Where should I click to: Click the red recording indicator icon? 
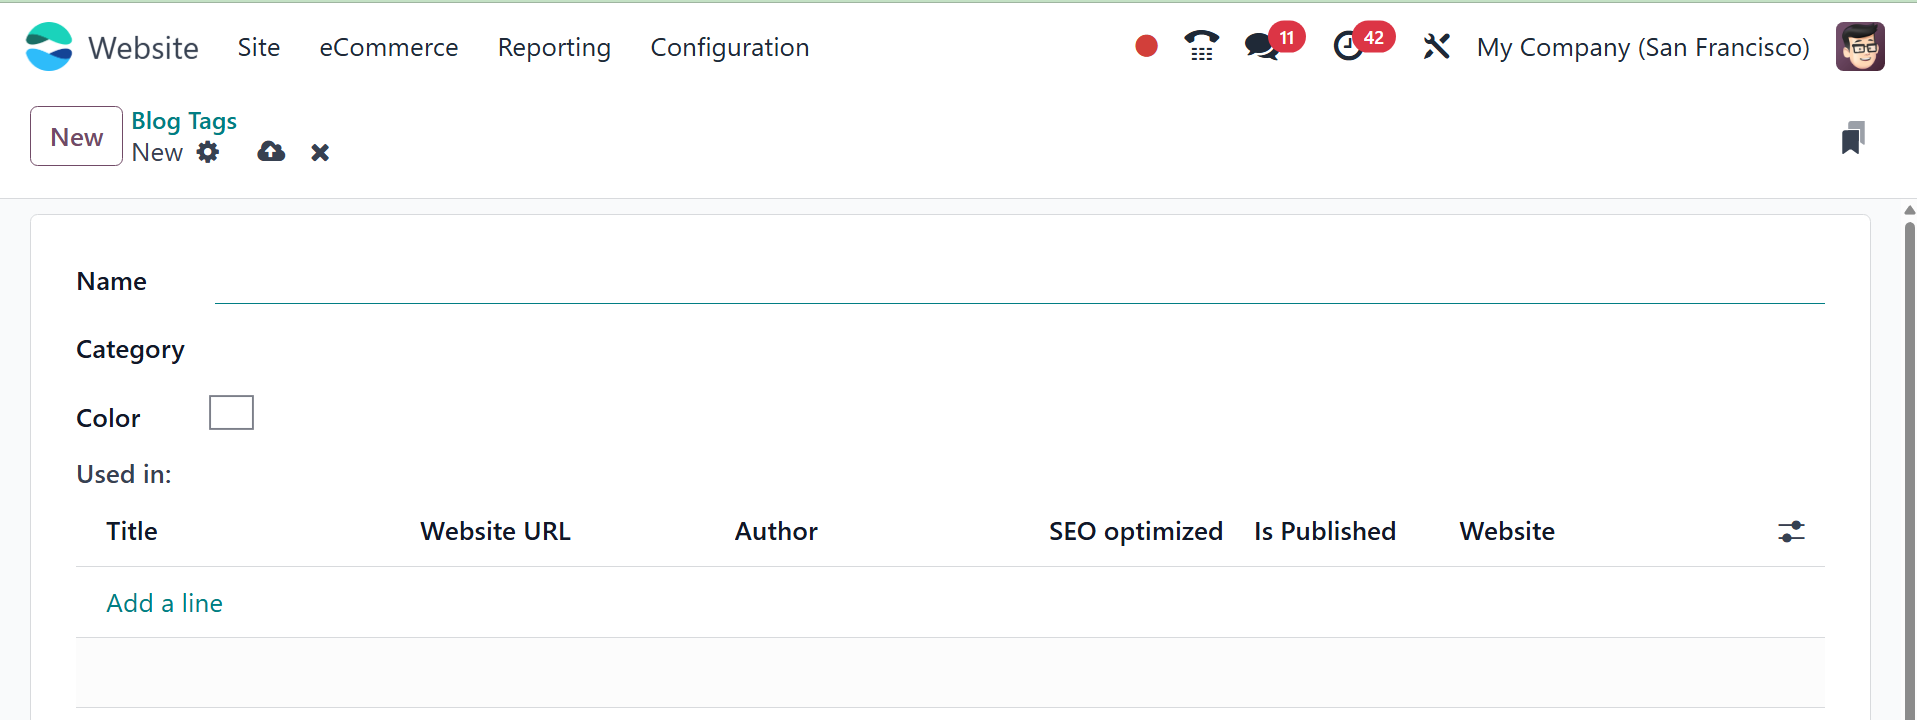click(1146, 46)
